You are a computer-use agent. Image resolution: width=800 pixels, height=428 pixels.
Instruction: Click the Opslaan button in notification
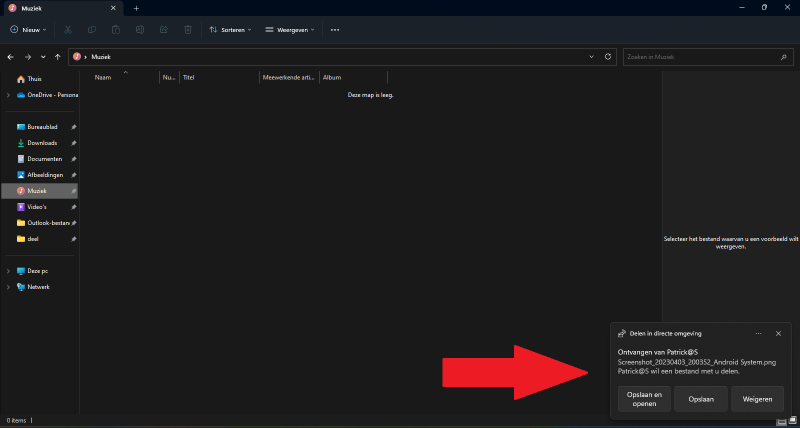tap(700, 399)
